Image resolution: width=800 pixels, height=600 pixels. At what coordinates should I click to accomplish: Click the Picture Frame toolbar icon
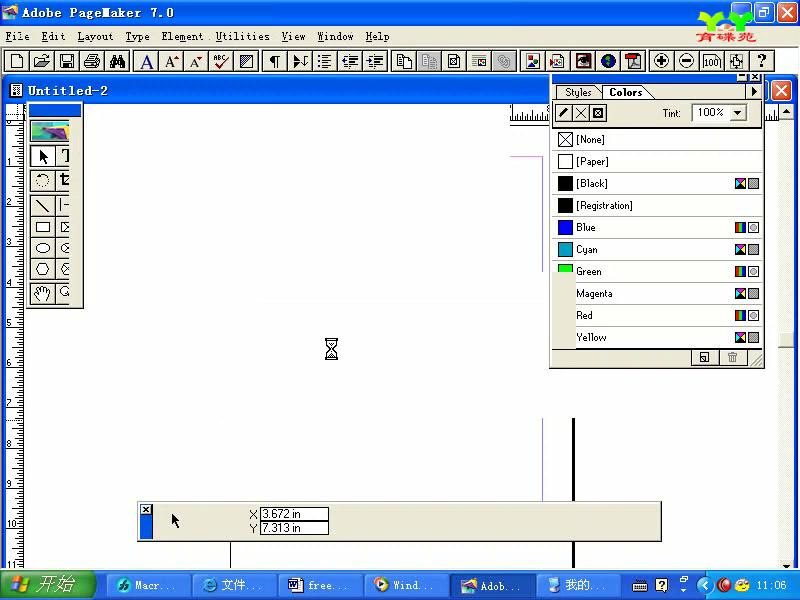tap(454, 62)
